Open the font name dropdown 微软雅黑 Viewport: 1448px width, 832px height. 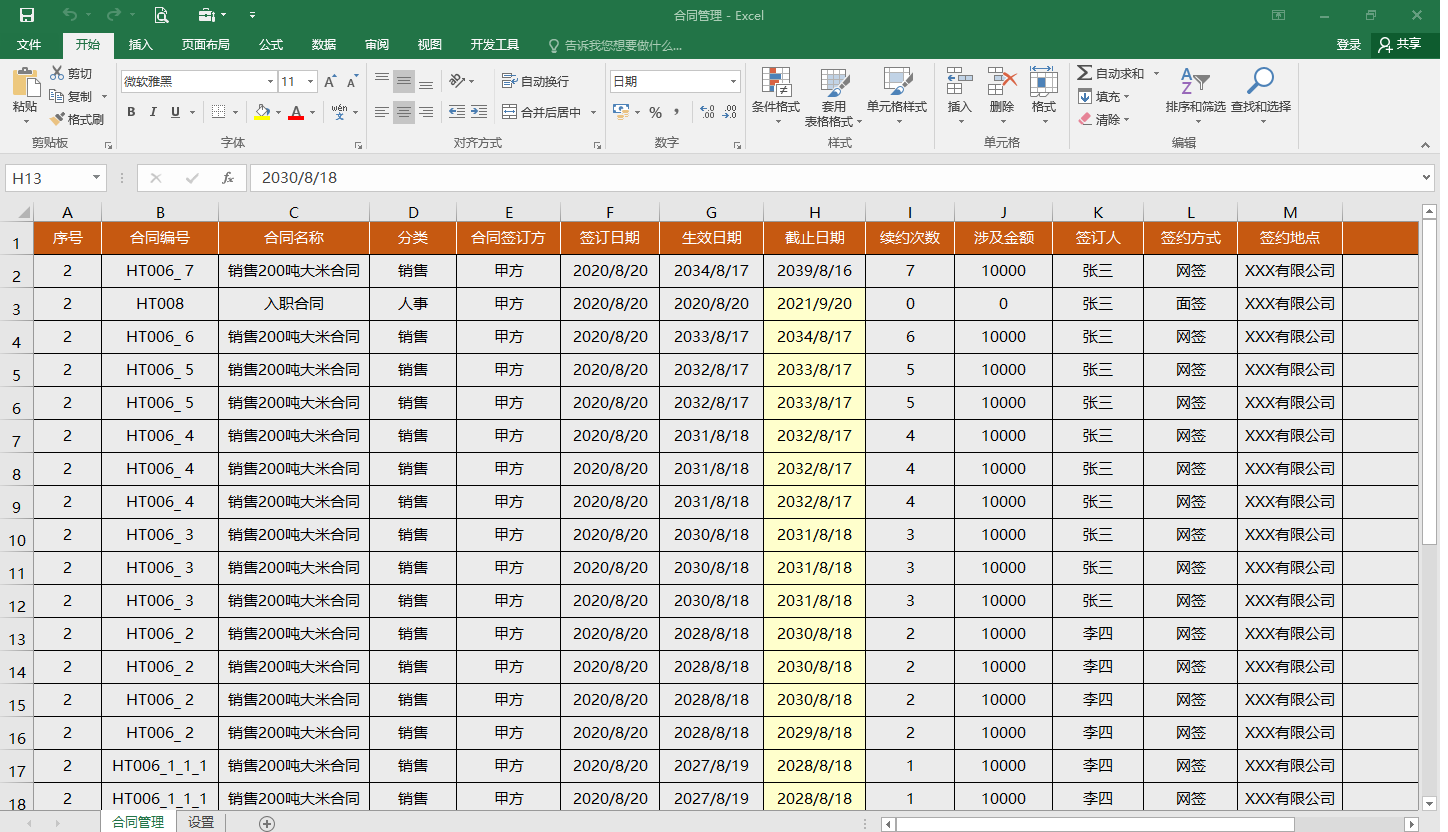[x=270, y=82]
